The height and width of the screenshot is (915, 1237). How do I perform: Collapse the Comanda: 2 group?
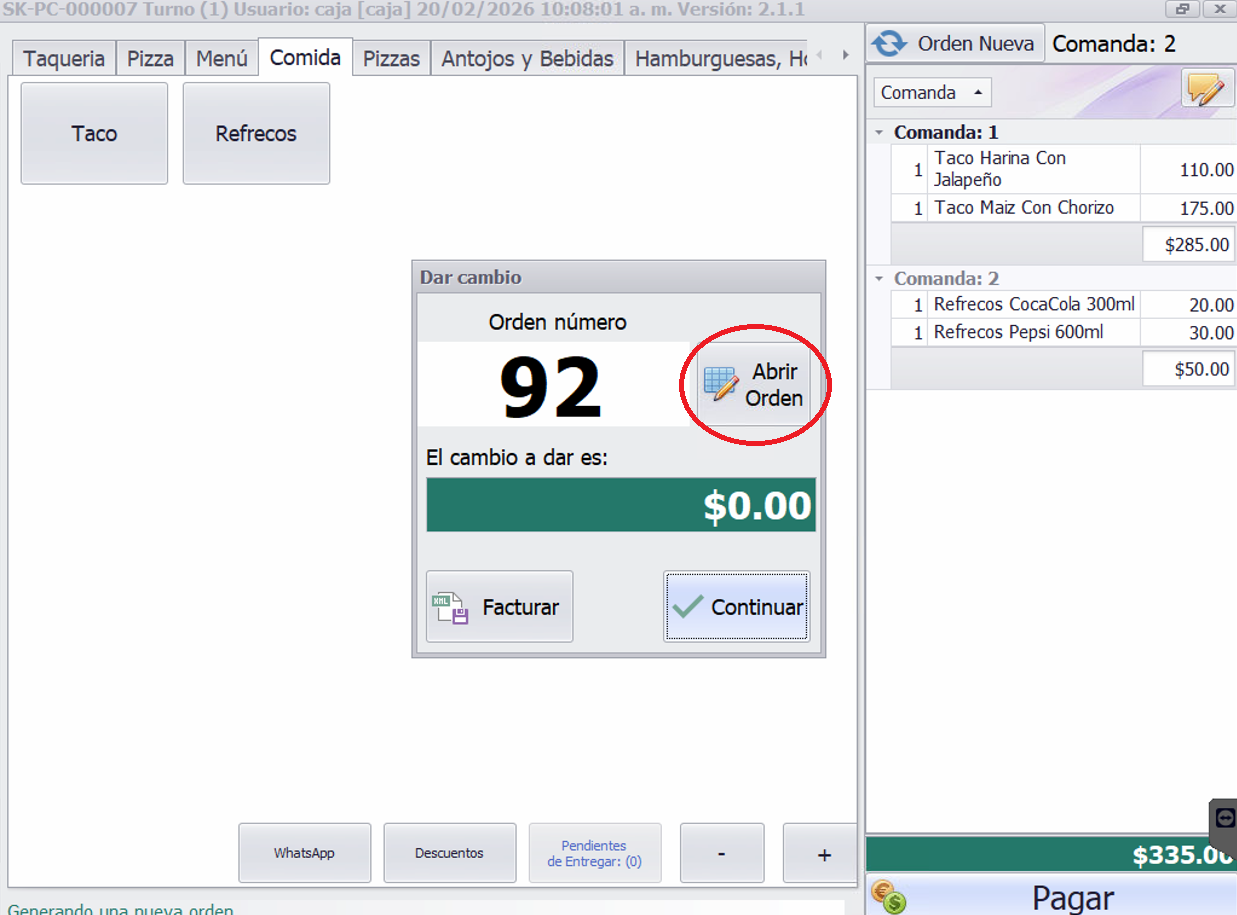click(879, 279)
